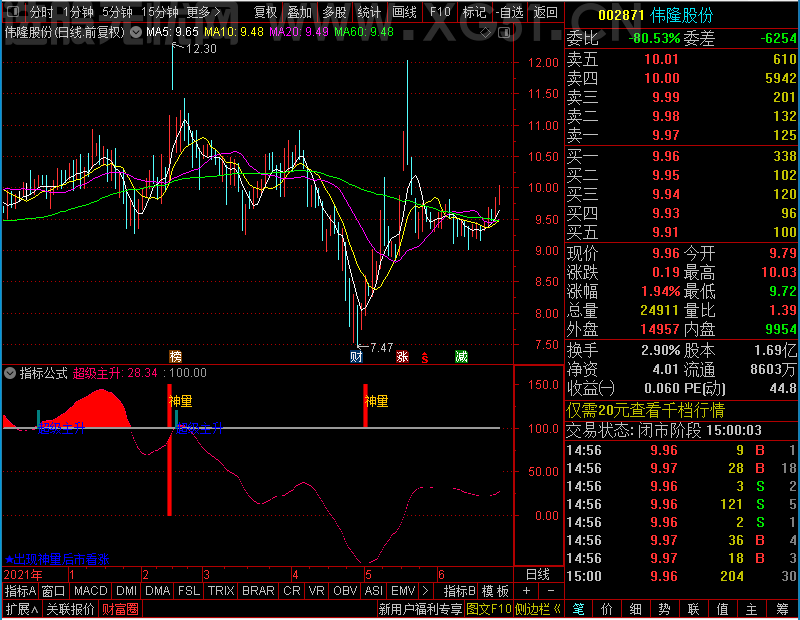
Task: Expand the 指标公式 indicator dropdown arrow
Action: [x=10, y=373]
